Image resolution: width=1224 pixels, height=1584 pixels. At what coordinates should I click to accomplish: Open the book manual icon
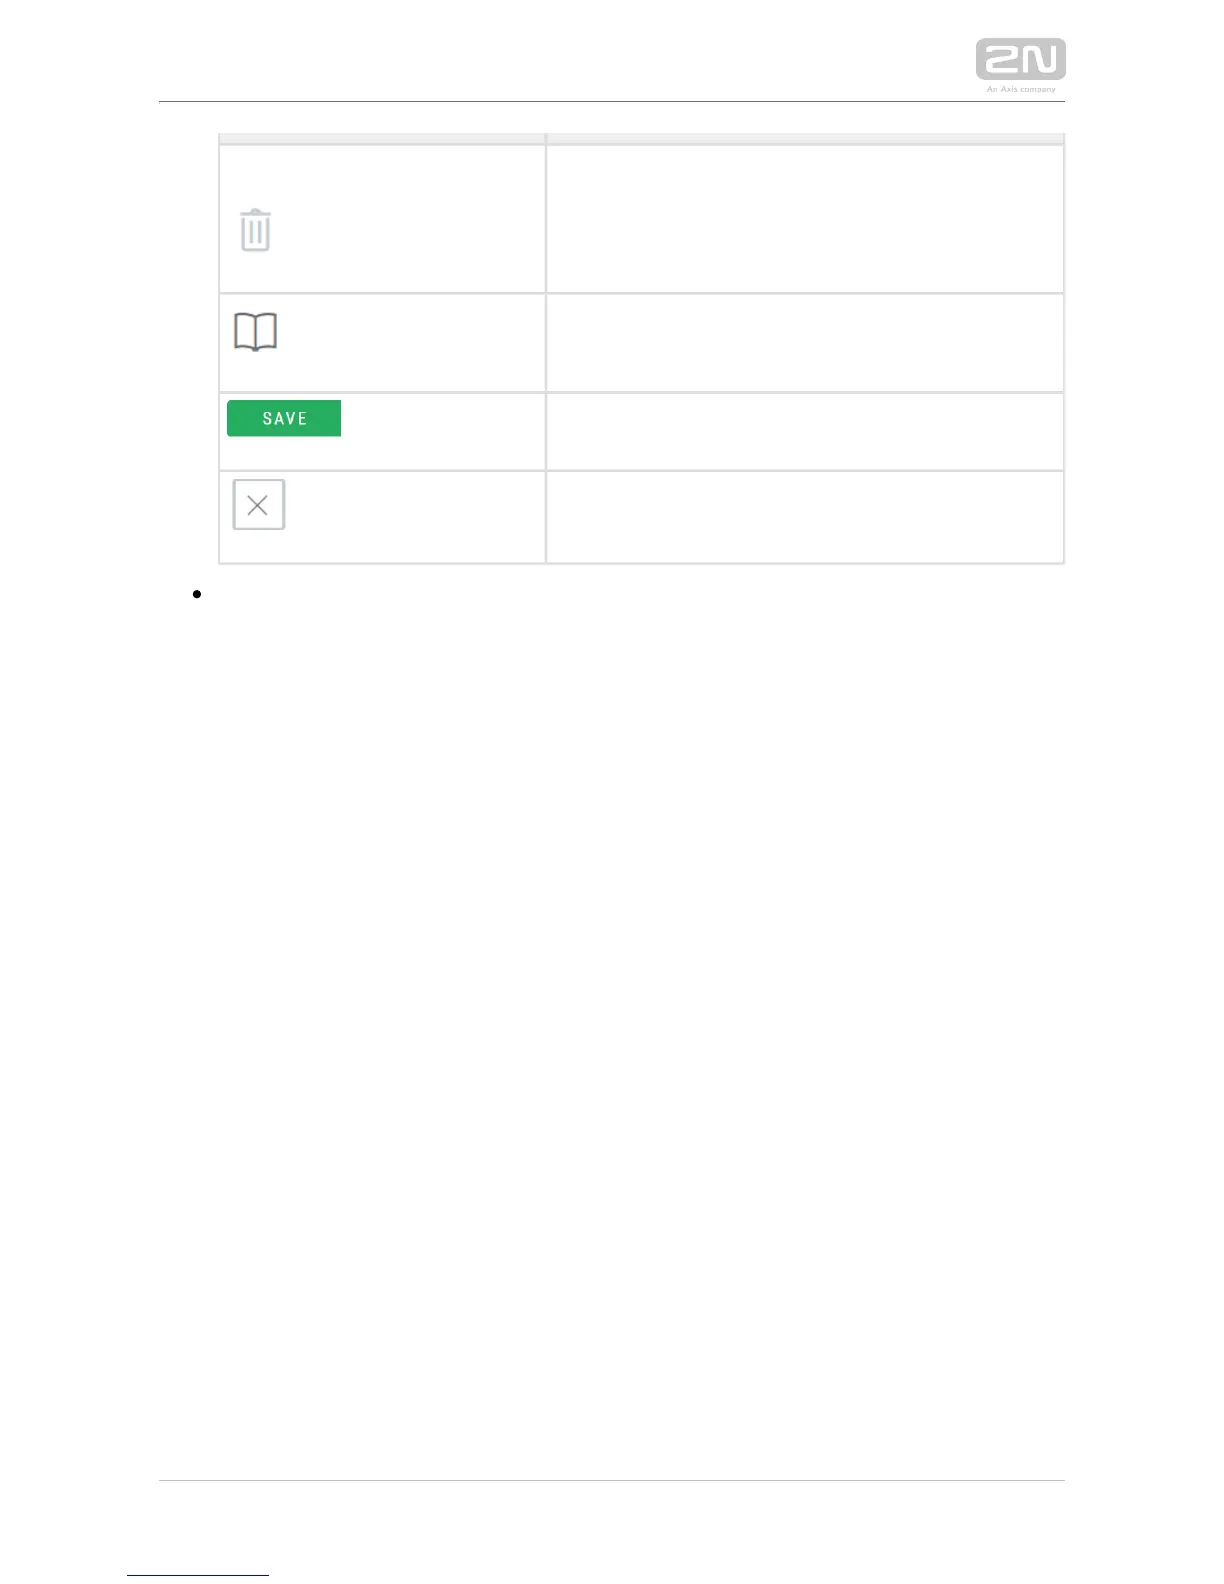(255, 332)
